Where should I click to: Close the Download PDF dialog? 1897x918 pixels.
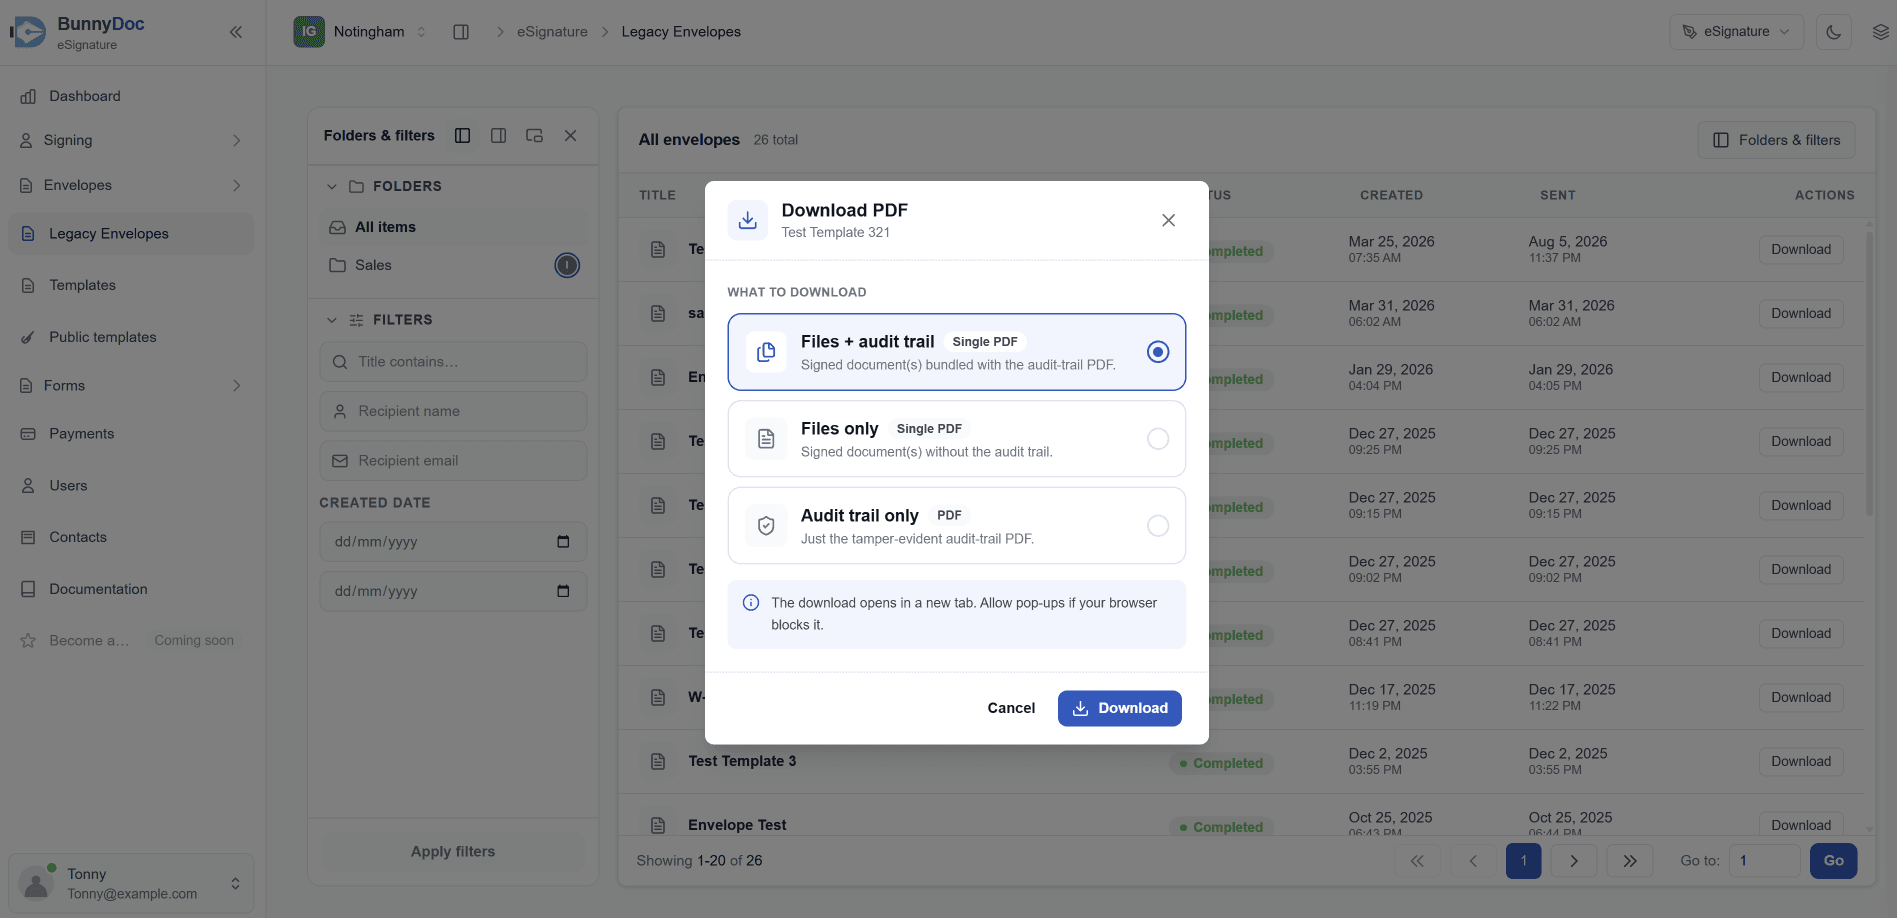tap(1168, 220)
